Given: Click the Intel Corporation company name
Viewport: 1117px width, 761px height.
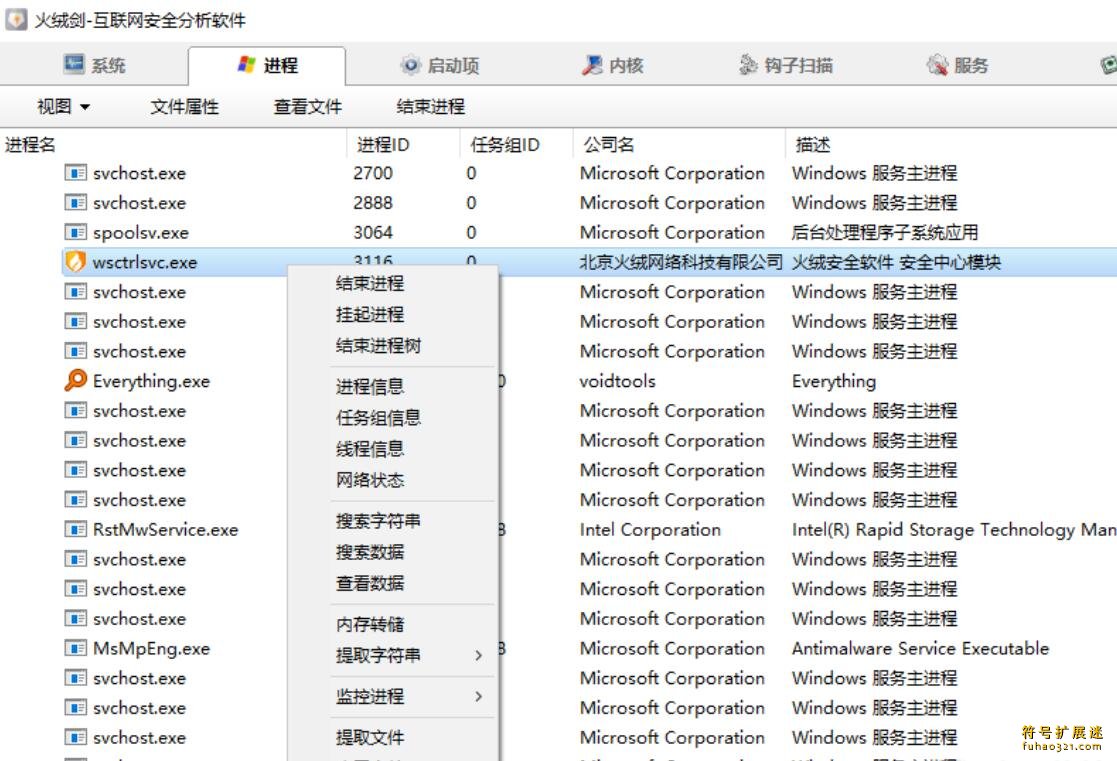Looking at the screenshot, I should (x=650, y=530).
